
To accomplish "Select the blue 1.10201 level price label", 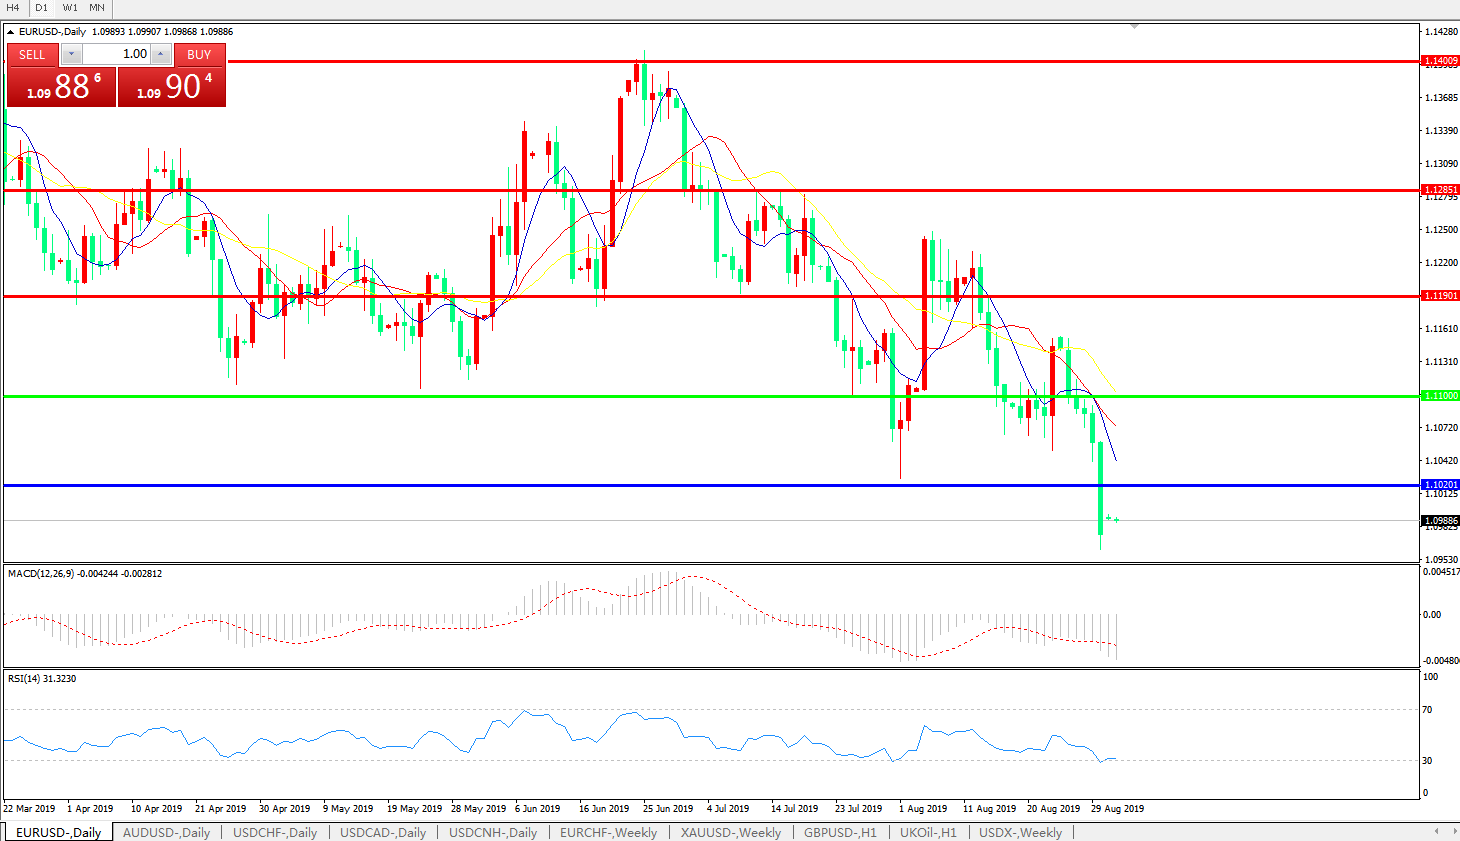I will click(1440, 485).
